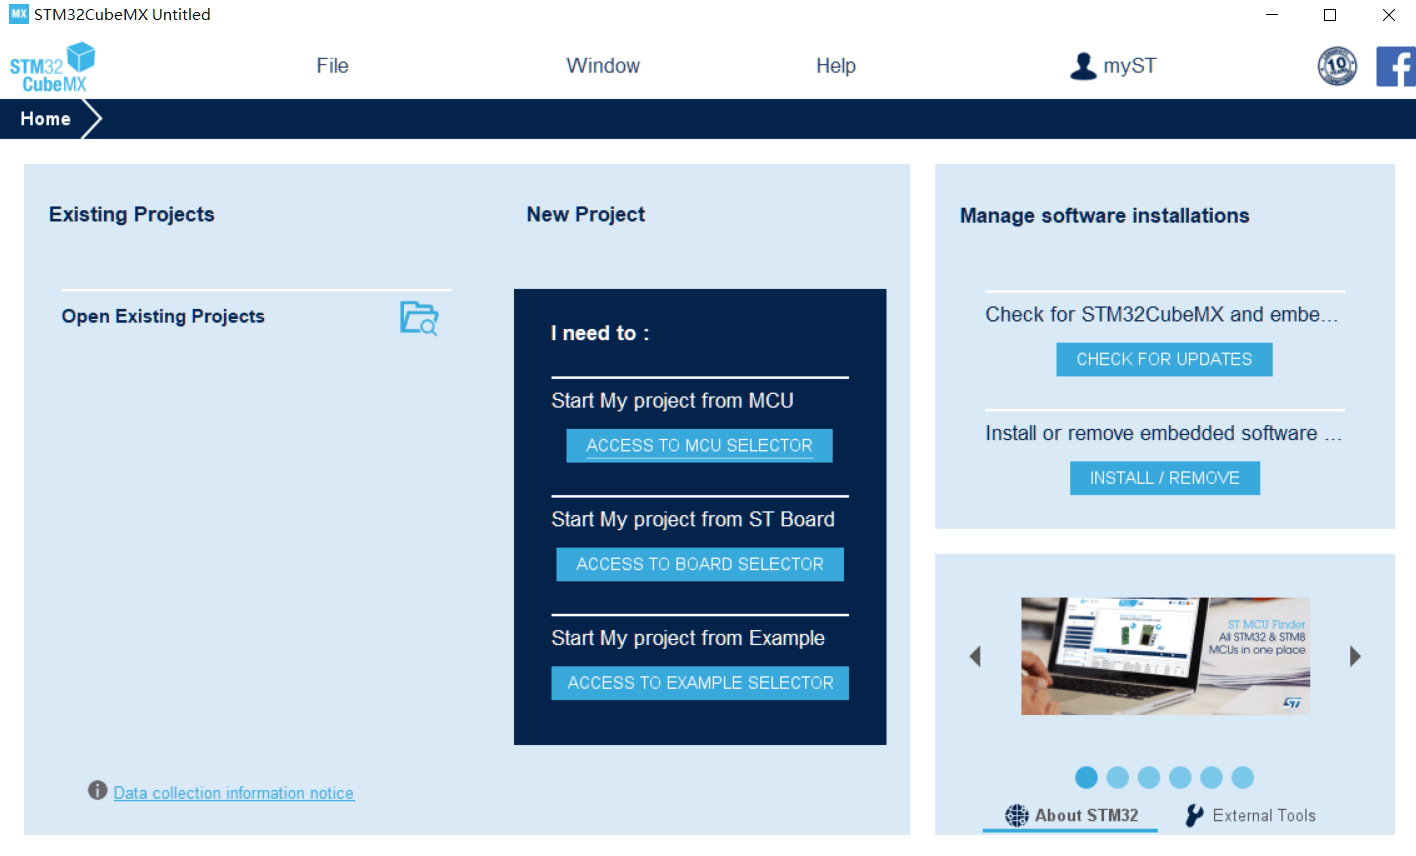Maximize the STM32CubeMX window

[x=1330, y=15]
